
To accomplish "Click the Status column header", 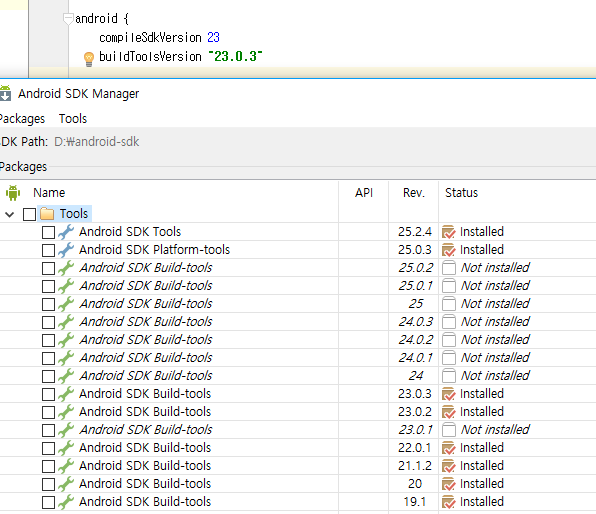I will (x=461, y=193).
